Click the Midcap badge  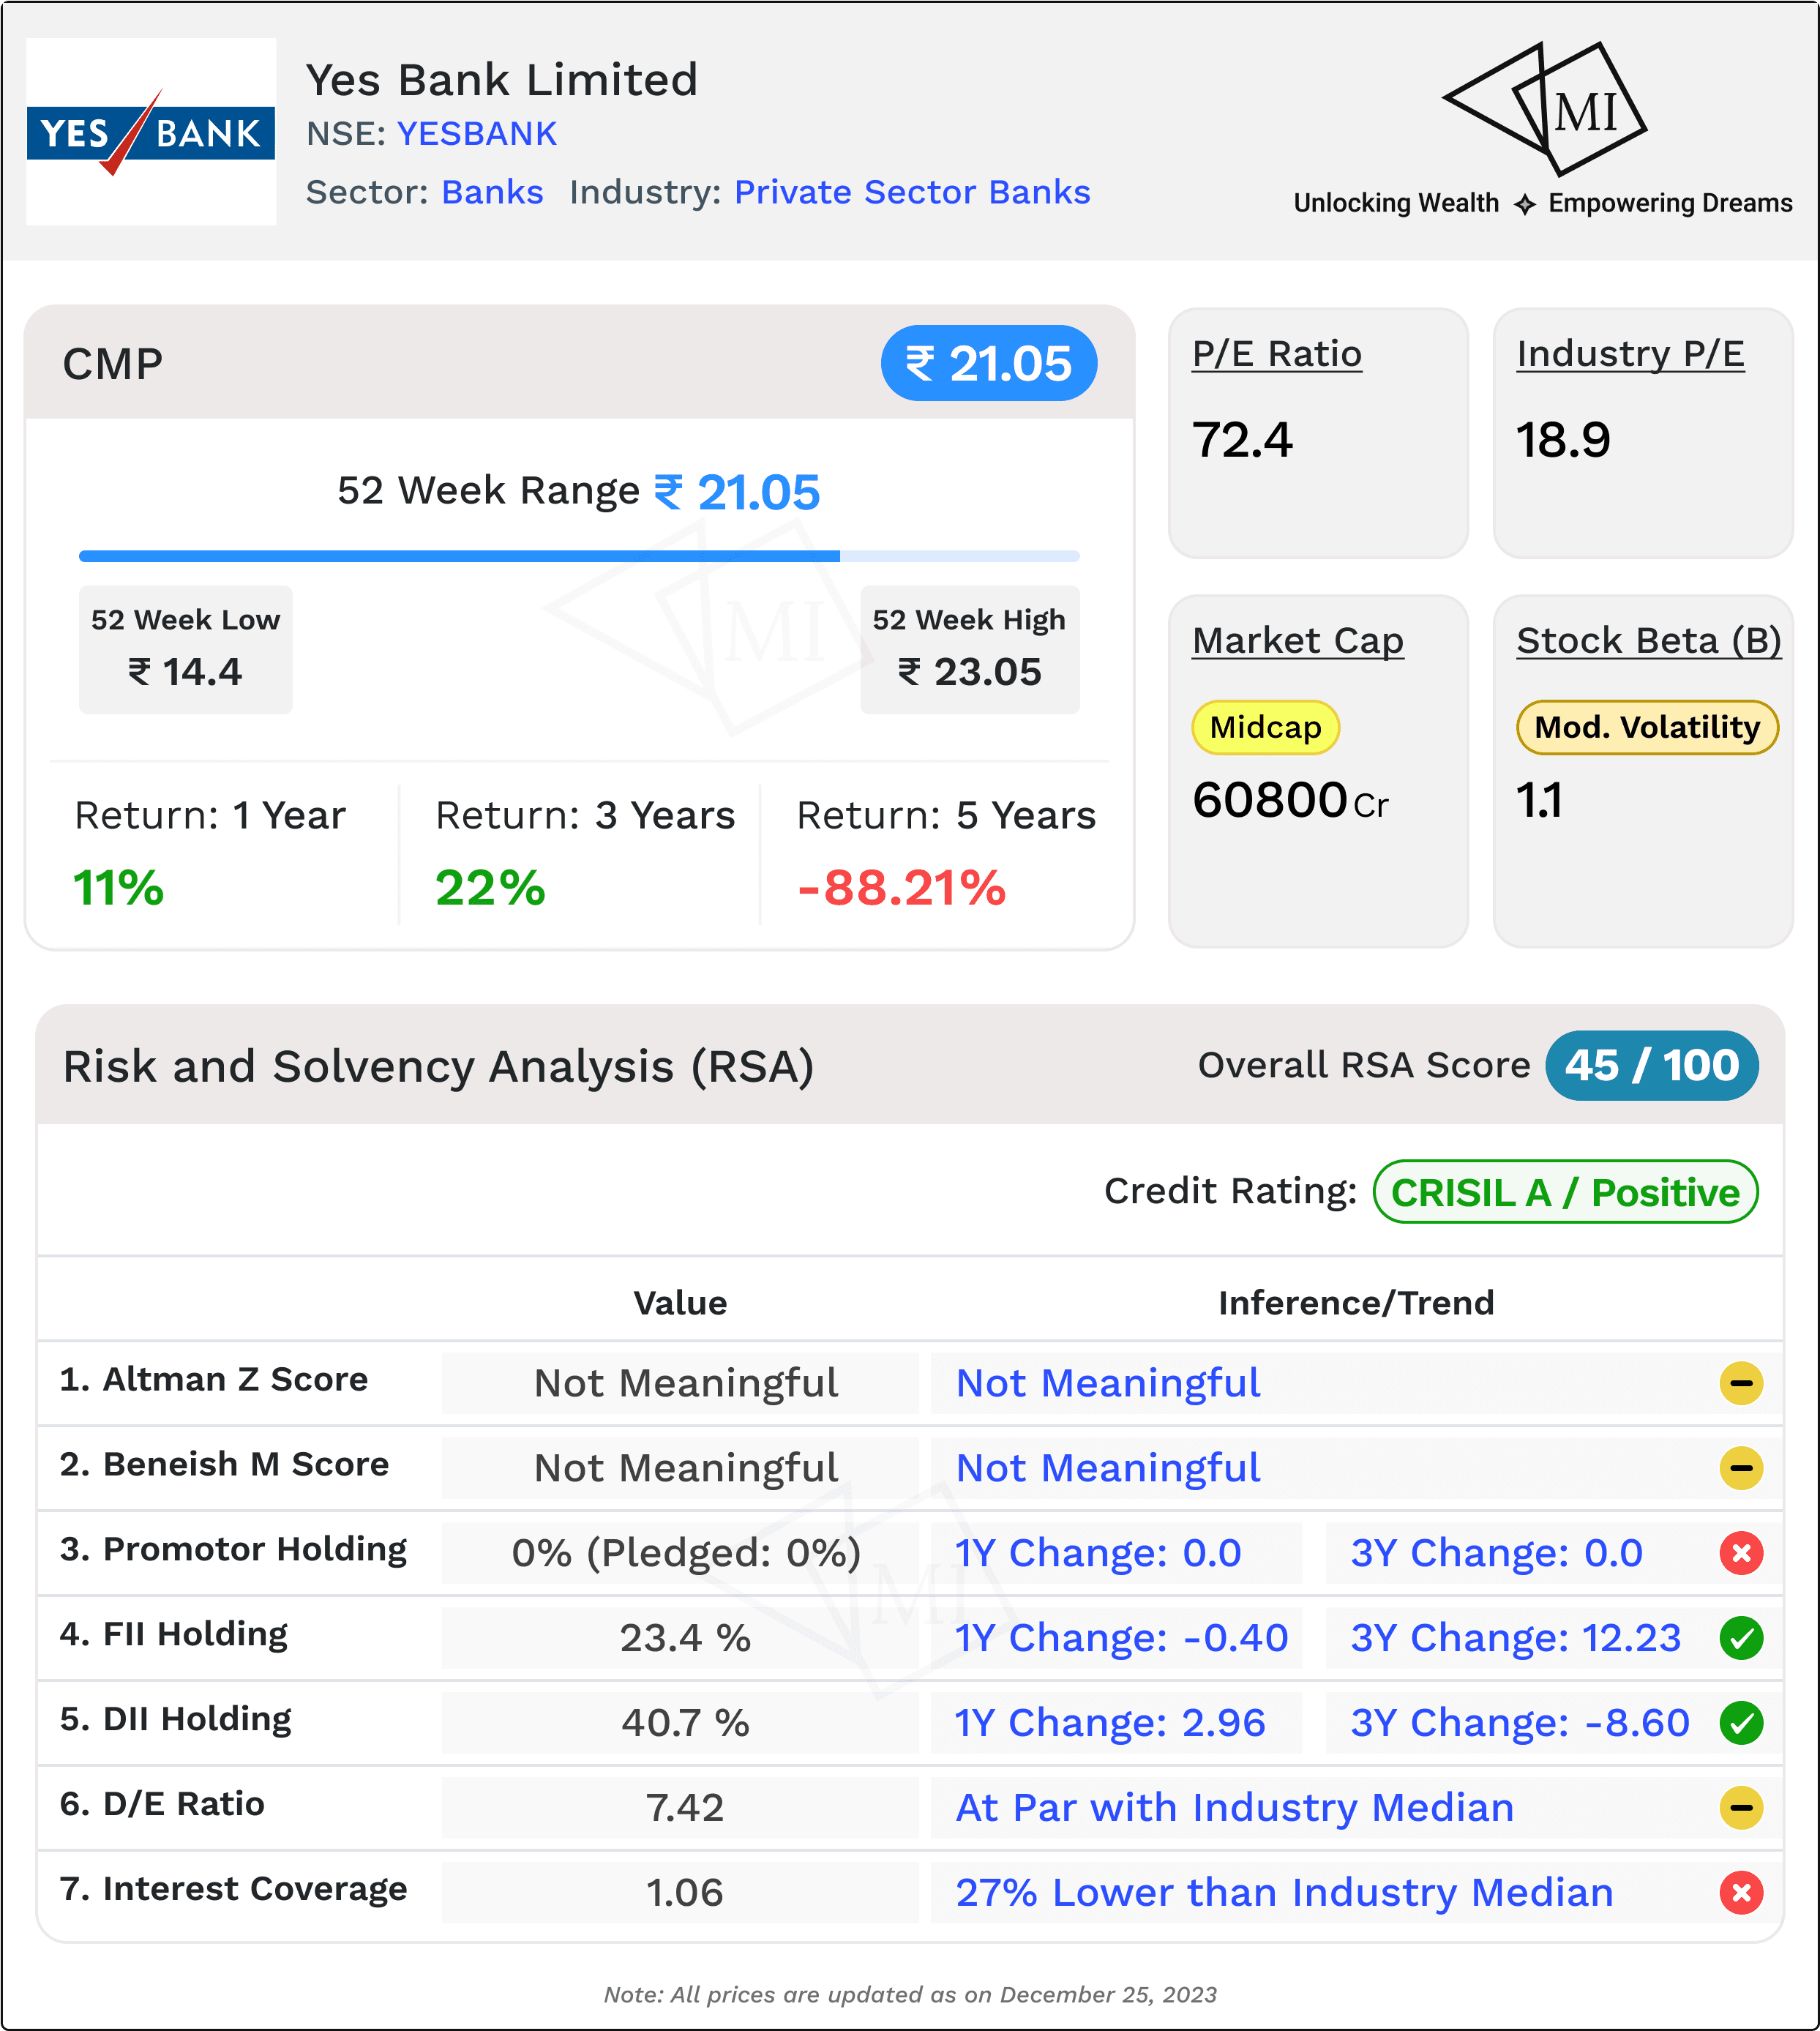pyautogui.click(x=1265, y=727)
